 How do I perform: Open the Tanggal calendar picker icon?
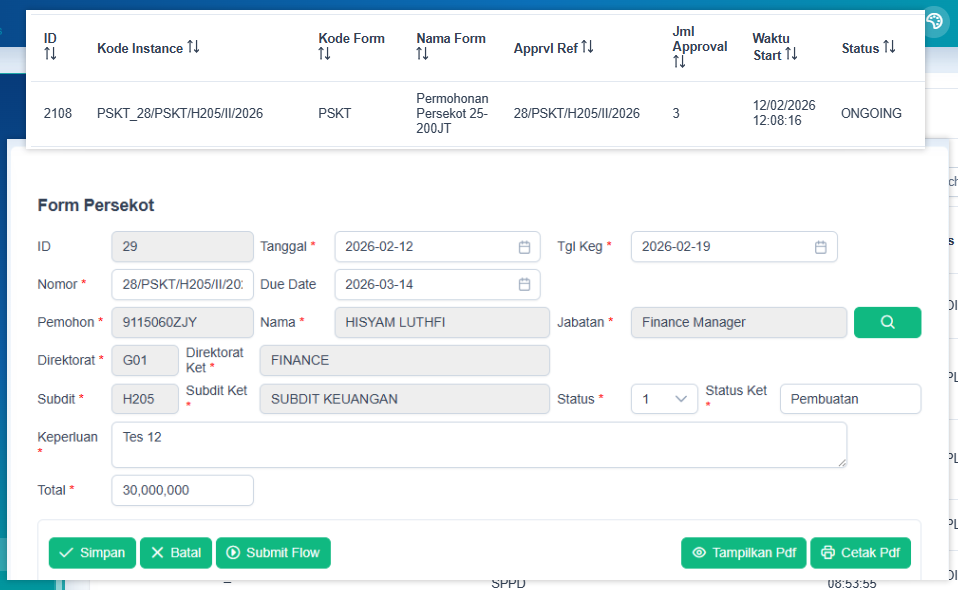click(x=524, y=247)
